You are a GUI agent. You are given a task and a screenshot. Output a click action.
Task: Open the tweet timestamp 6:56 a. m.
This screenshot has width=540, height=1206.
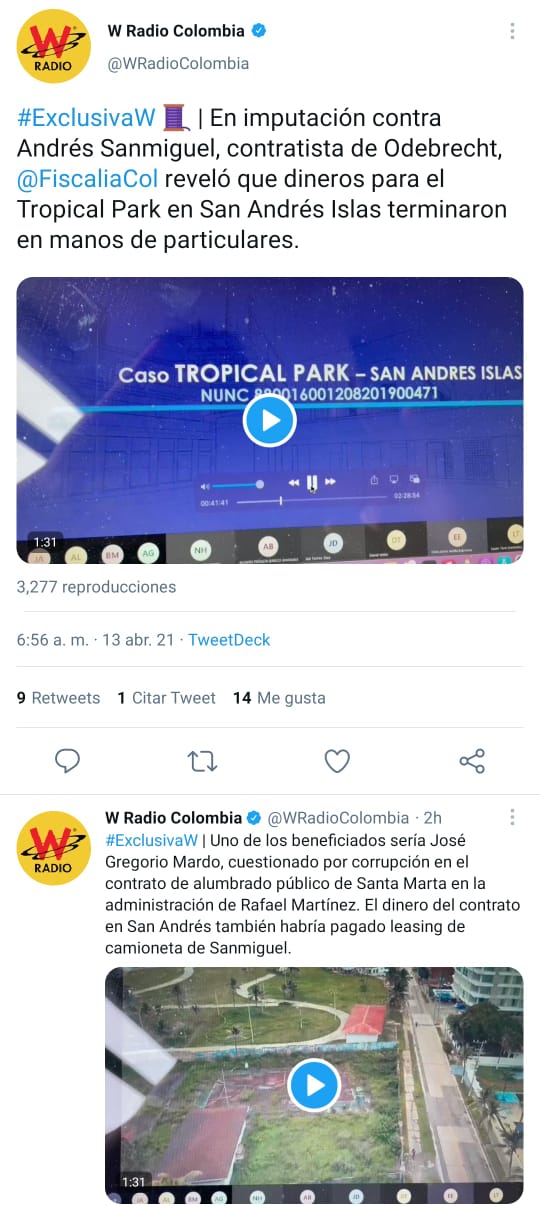coord(52,640)
